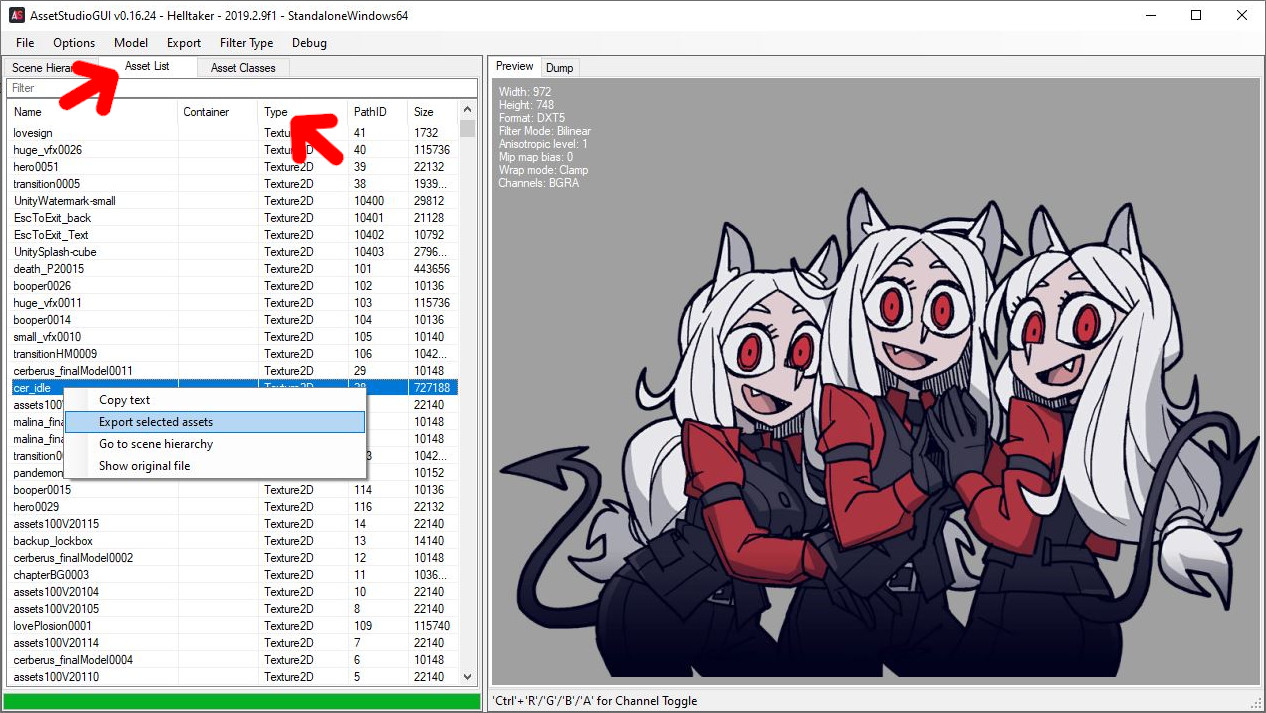Select the assets100V20110 asset row
The height and width of the screenshot is (713, 1266).
point(233,677)
